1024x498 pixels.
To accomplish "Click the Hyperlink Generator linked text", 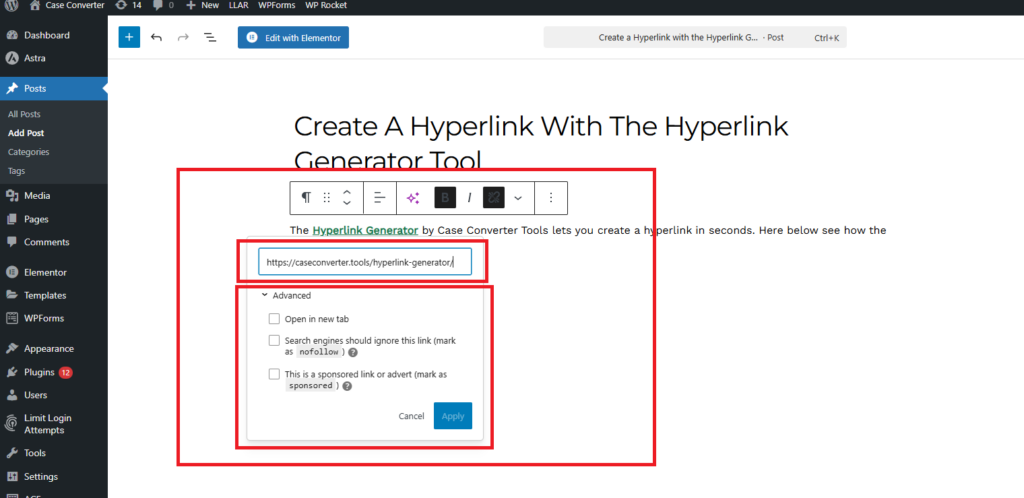I will (x=365, y=230).
